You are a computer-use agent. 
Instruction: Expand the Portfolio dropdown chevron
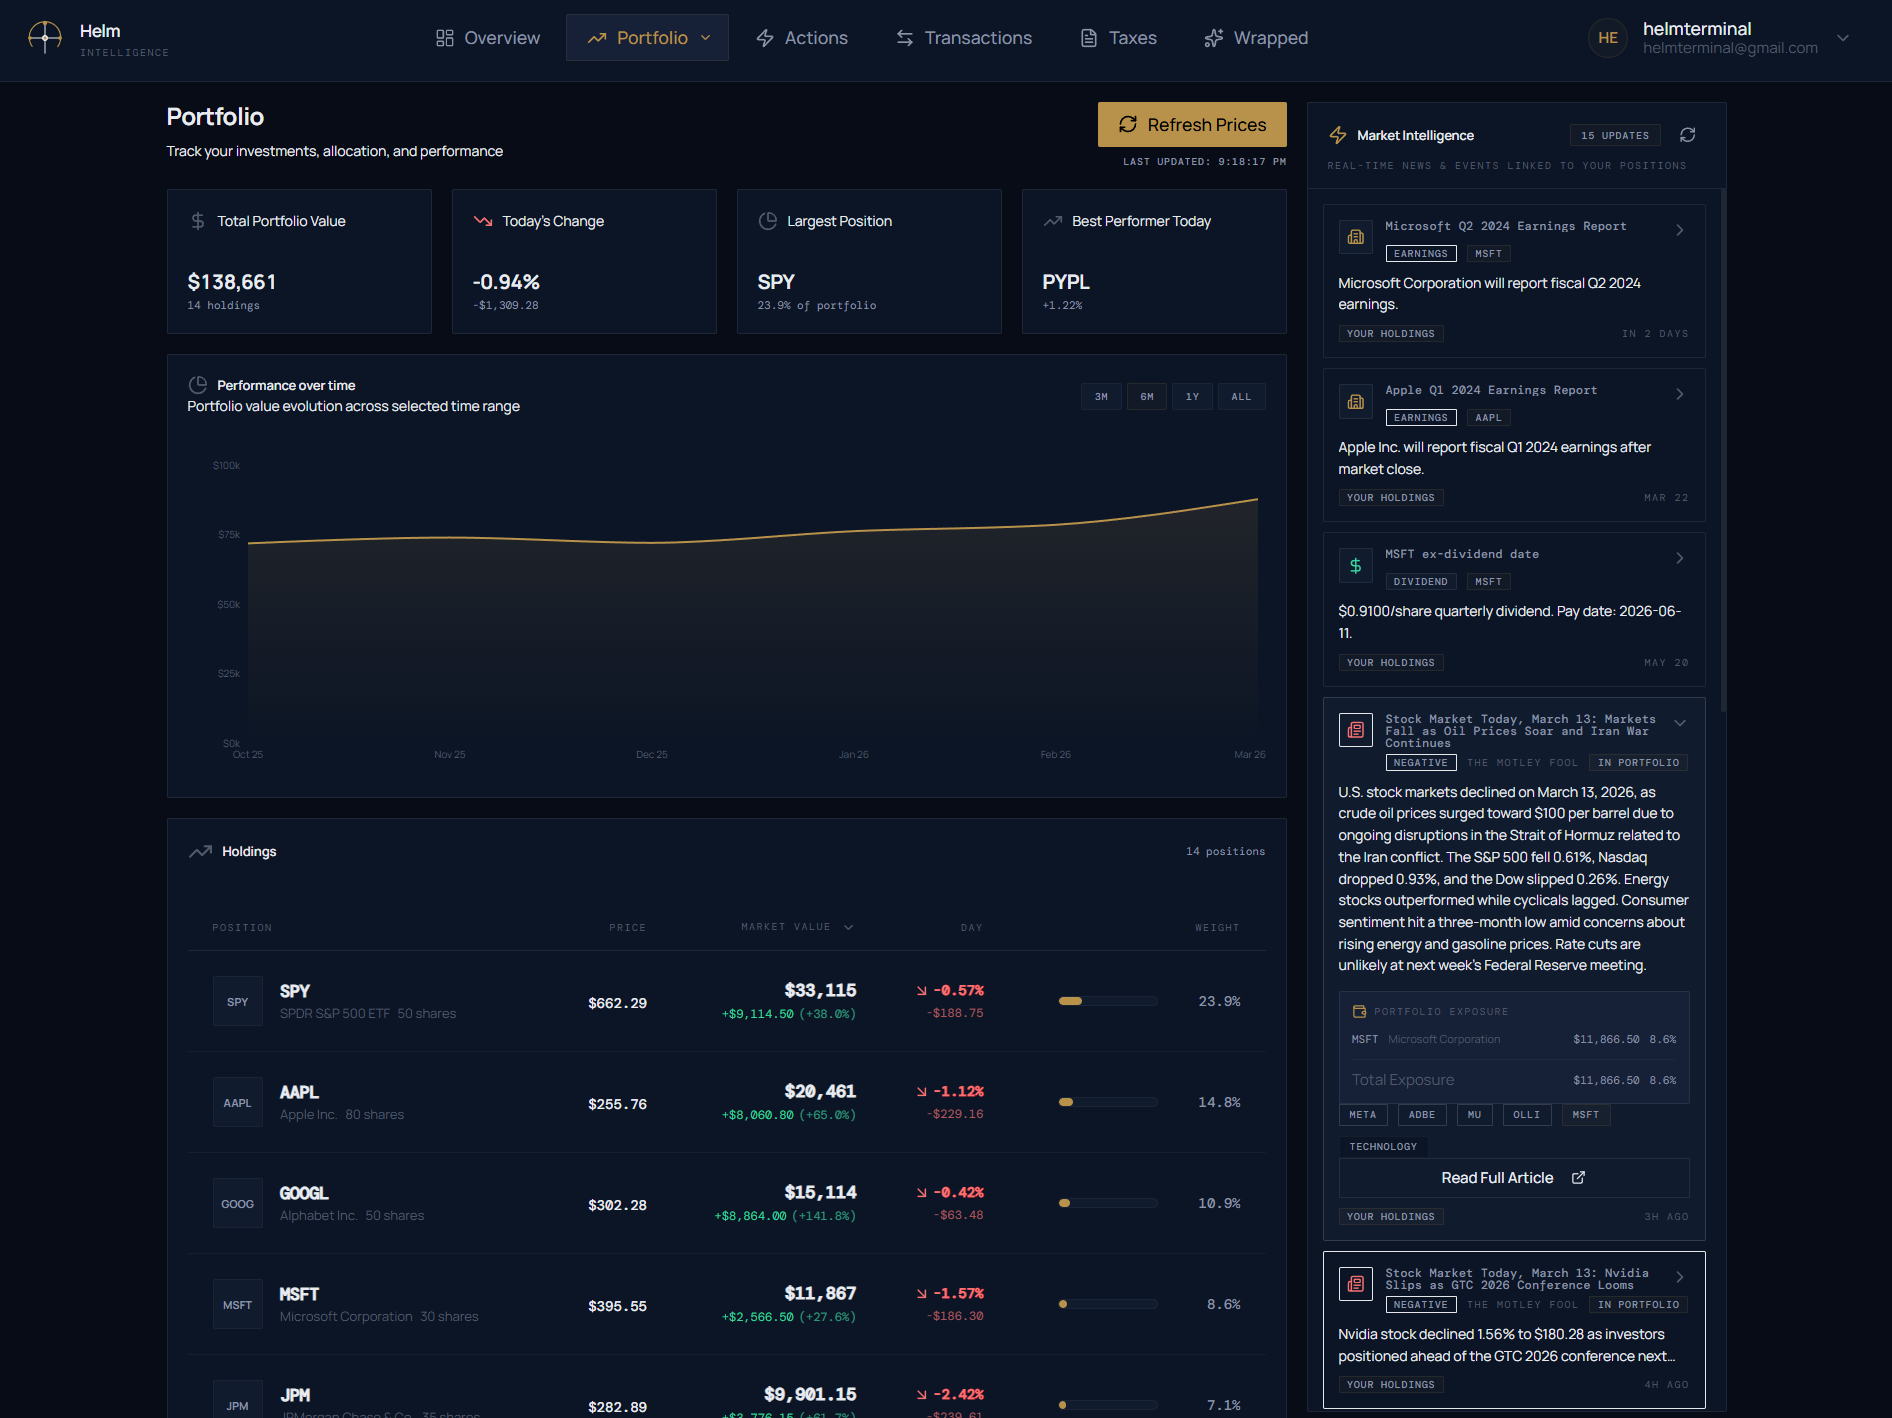click(706, 38)
